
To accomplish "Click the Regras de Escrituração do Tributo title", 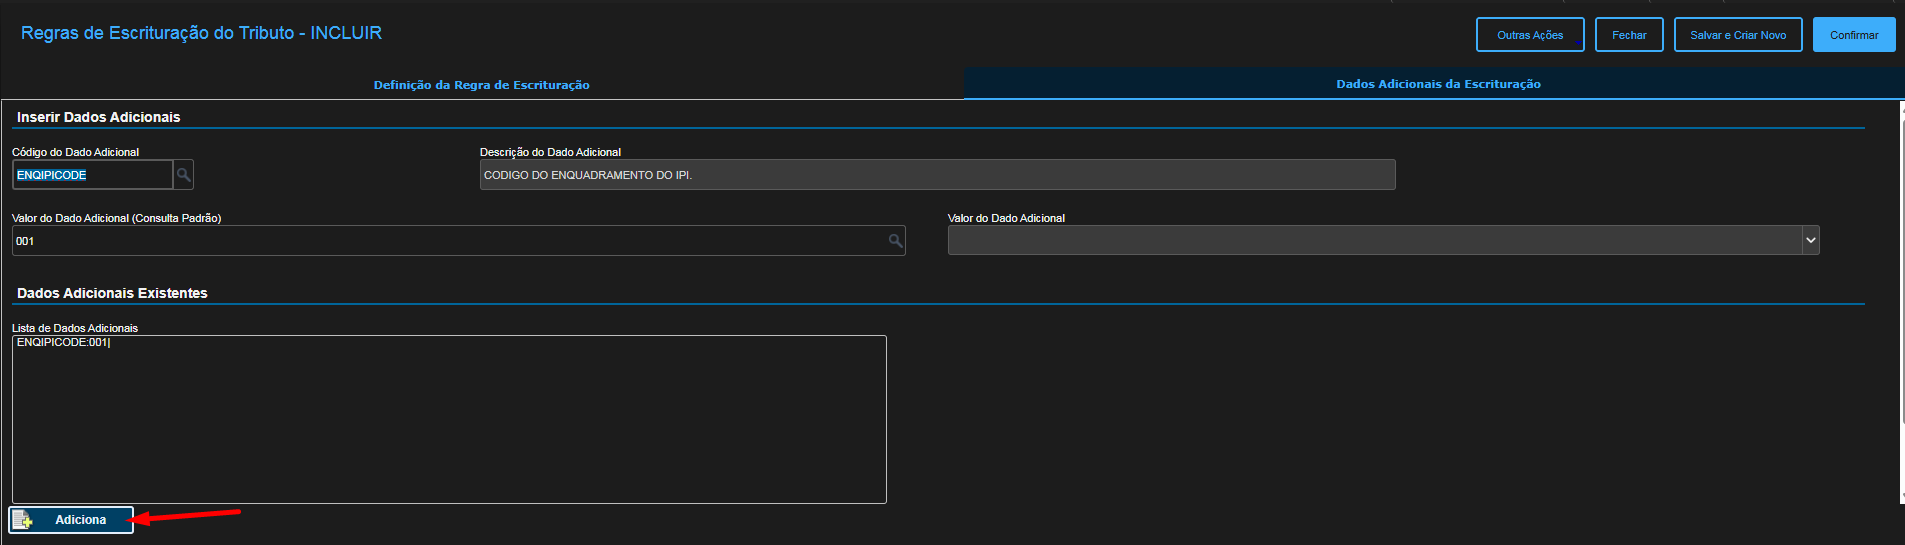I will (x=201, y=33).
